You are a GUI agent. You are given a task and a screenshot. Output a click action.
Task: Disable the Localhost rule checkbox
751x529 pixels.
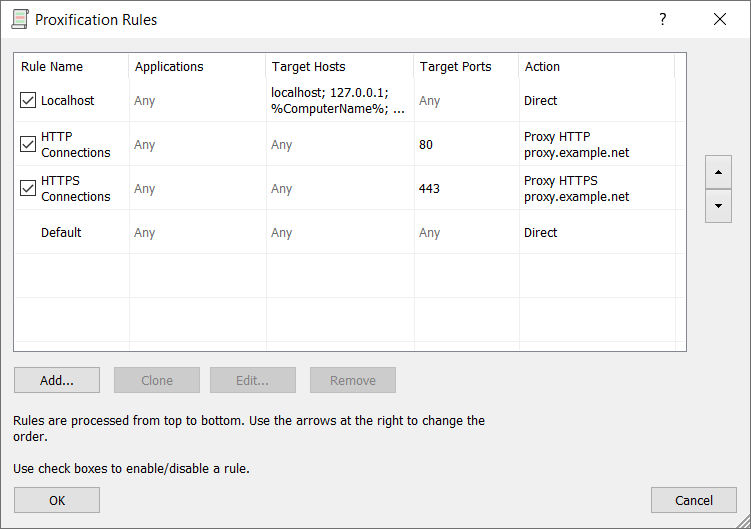point(28,100)
